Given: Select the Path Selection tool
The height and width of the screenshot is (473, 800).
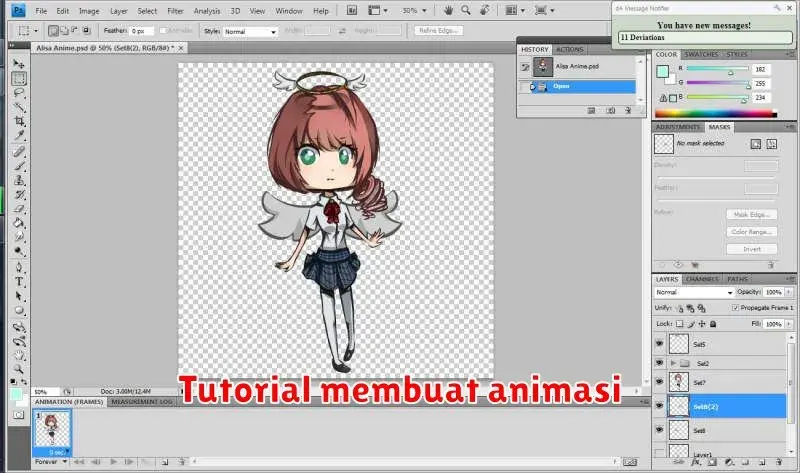Looking at the screenshot, I should pos(19,296).
